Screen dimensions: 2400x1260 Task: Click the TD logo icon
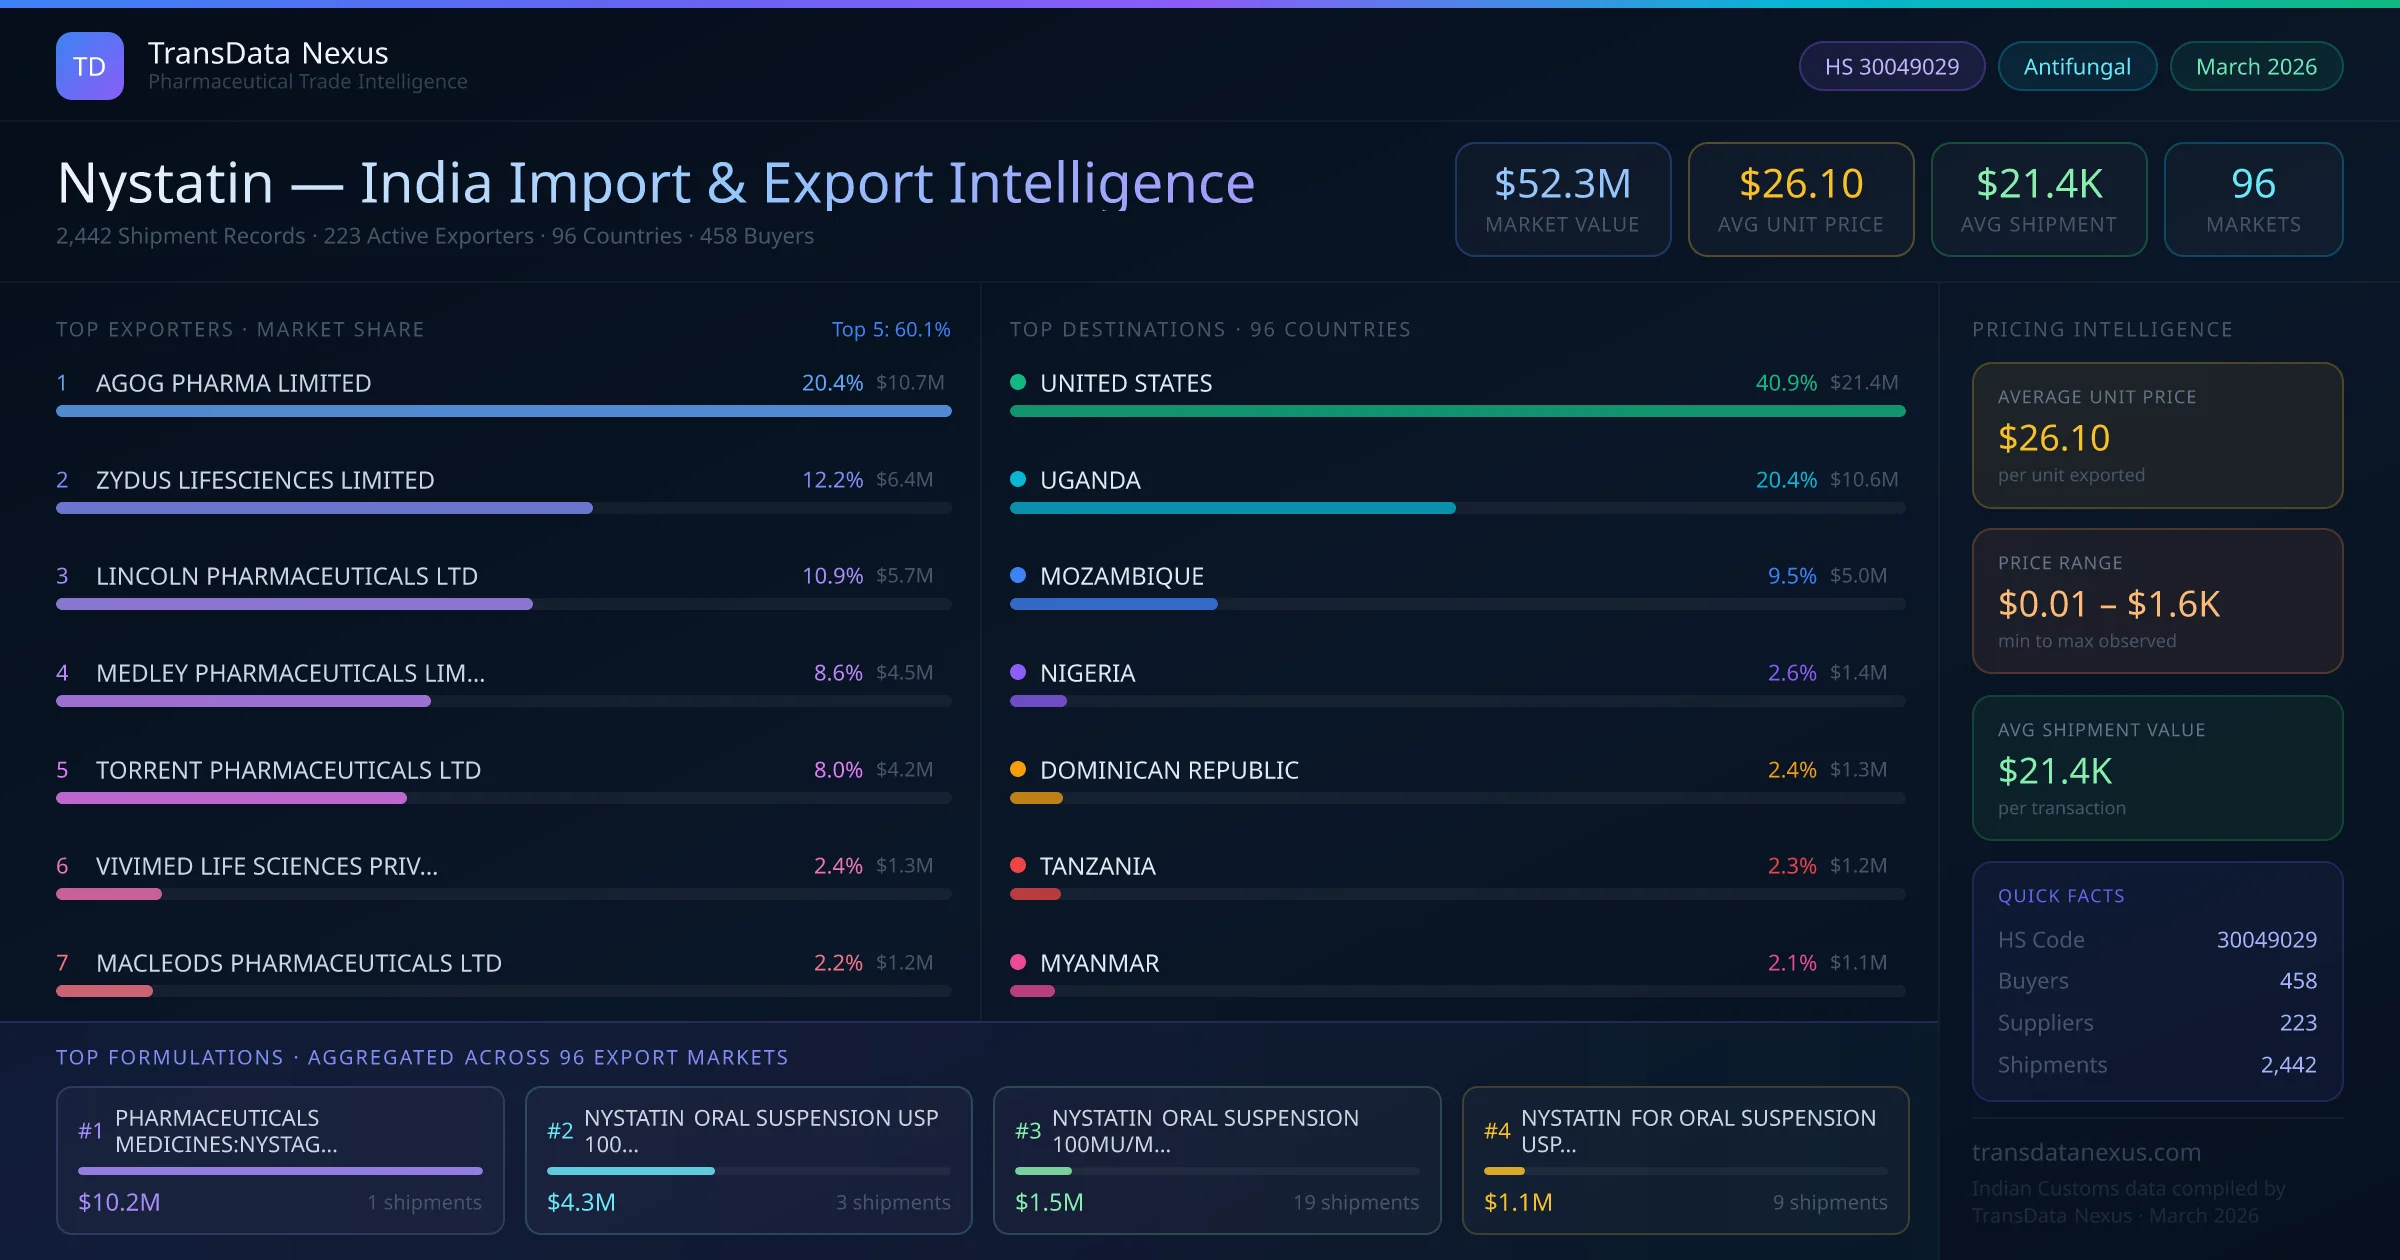click(x=90, y=66)
